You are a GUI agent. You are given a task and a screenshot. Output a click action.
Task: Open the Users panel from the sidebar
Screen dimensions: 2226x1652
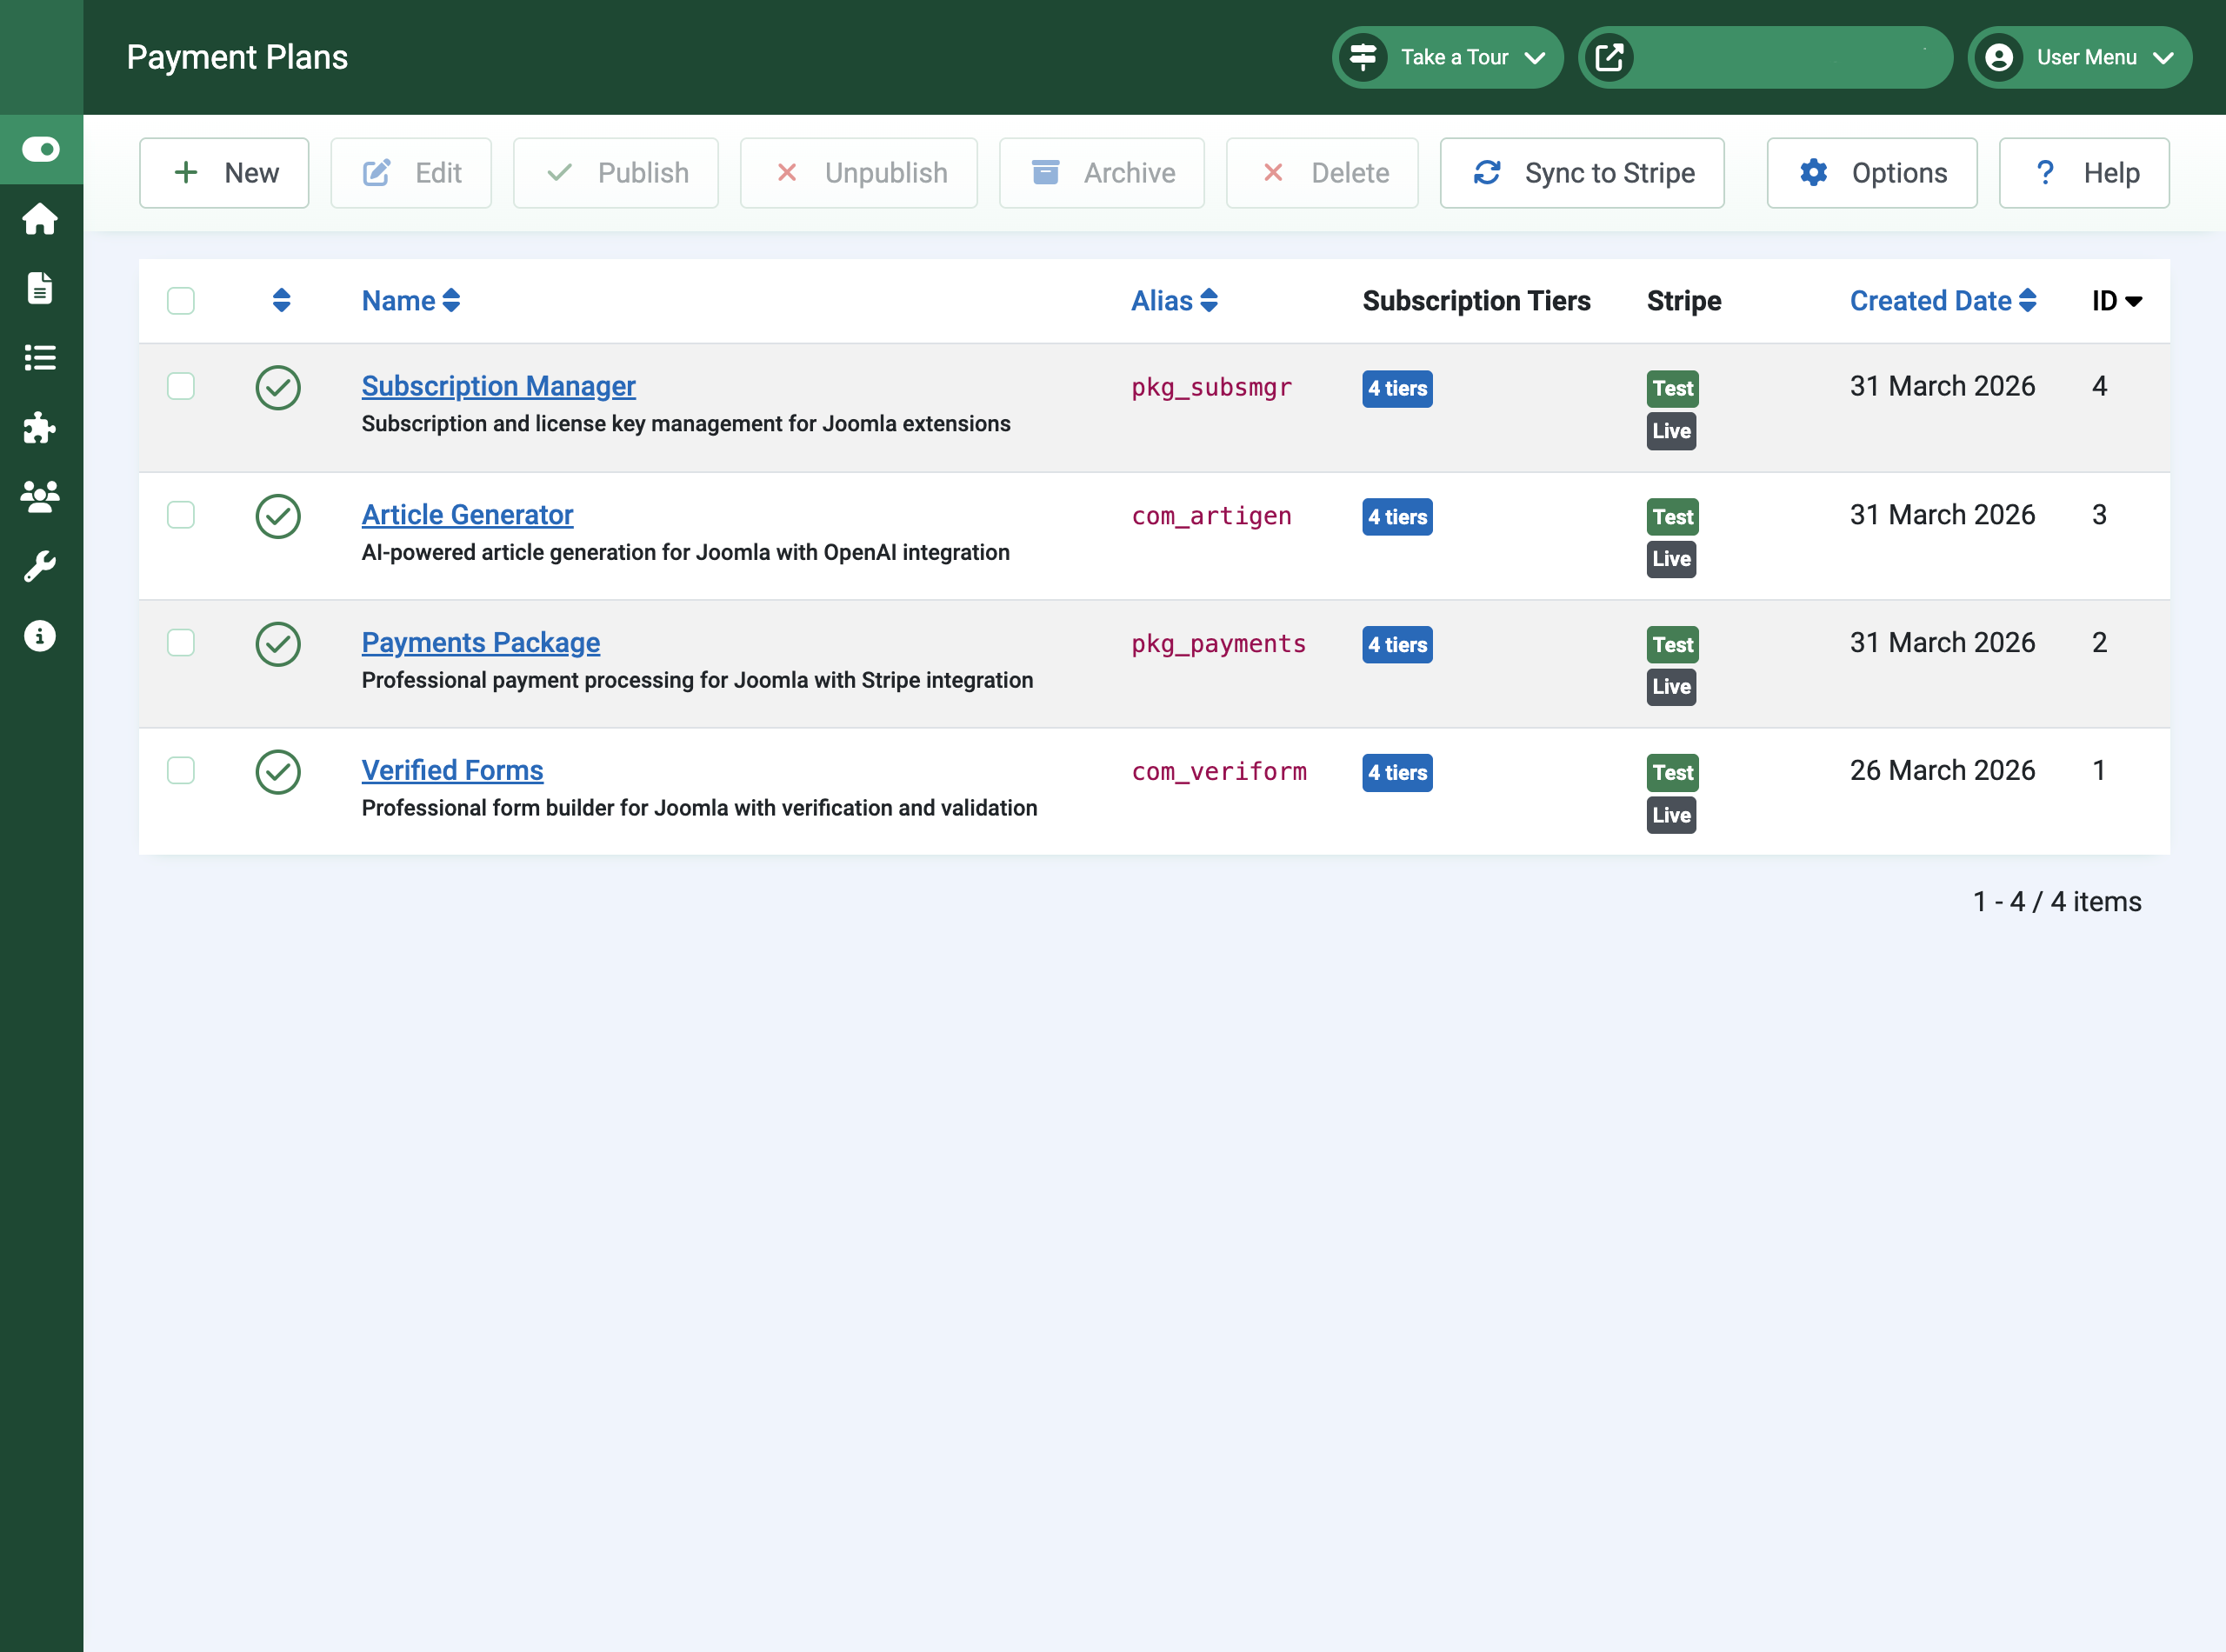tap(41, 497)
